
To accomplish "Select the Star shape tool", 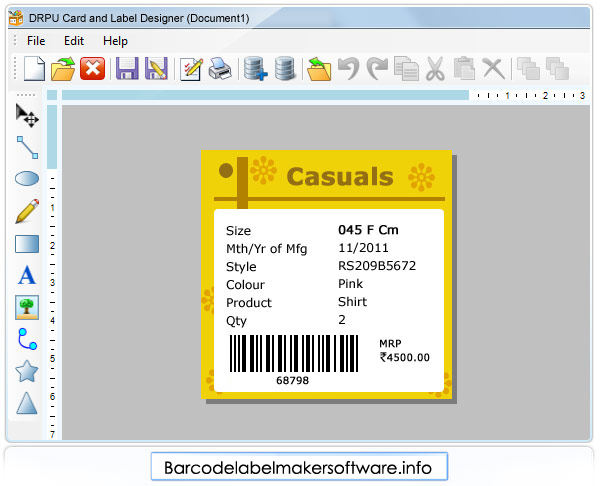I will [27, 371].
